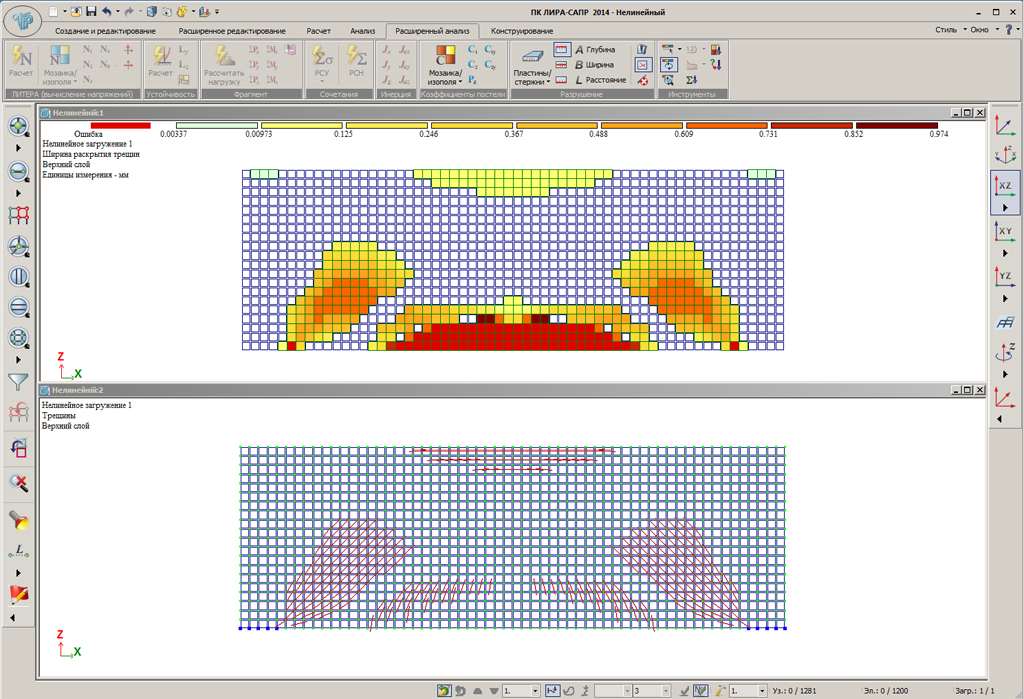Click the zoom-out magnifier in left toolbar
The height and width of the screenshot is (699, 1024).
click(x=18, y=171)
